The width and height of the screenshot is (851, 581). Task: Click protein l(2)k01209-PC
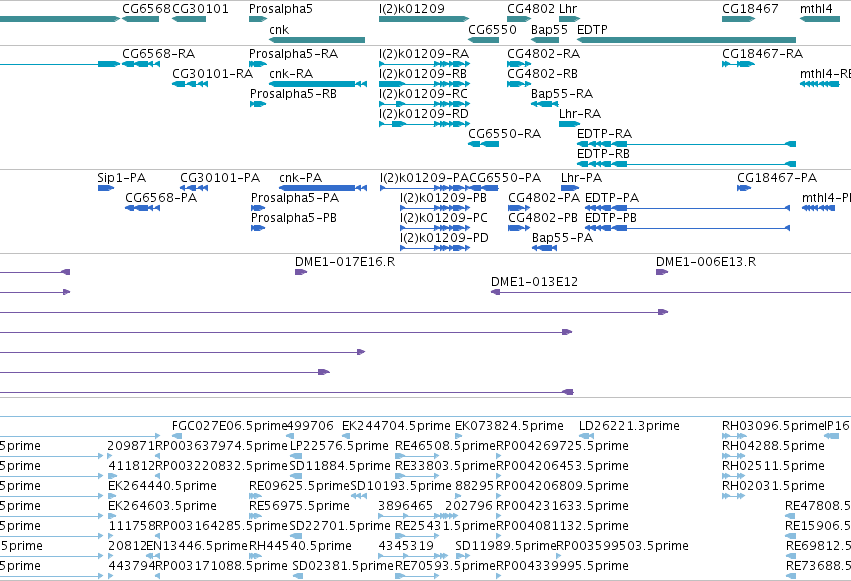click(x=435, y=228)
